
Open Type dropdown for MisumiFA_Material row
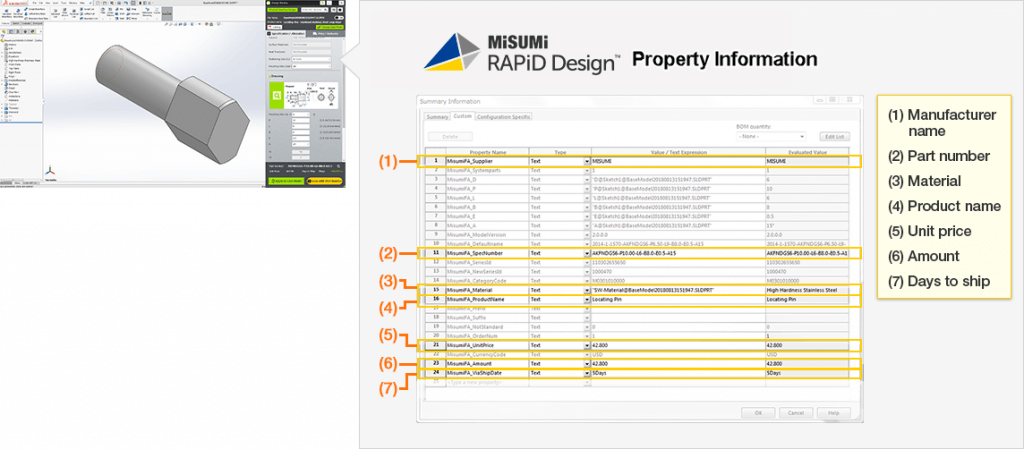pyautogui.click(x=586, y=289)
